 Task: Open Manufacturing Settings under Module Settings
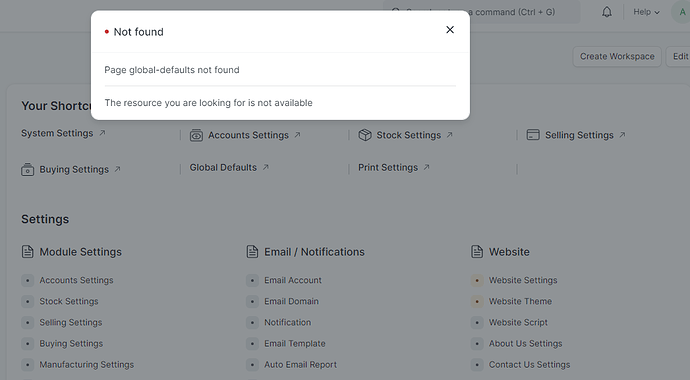(87, 365)
